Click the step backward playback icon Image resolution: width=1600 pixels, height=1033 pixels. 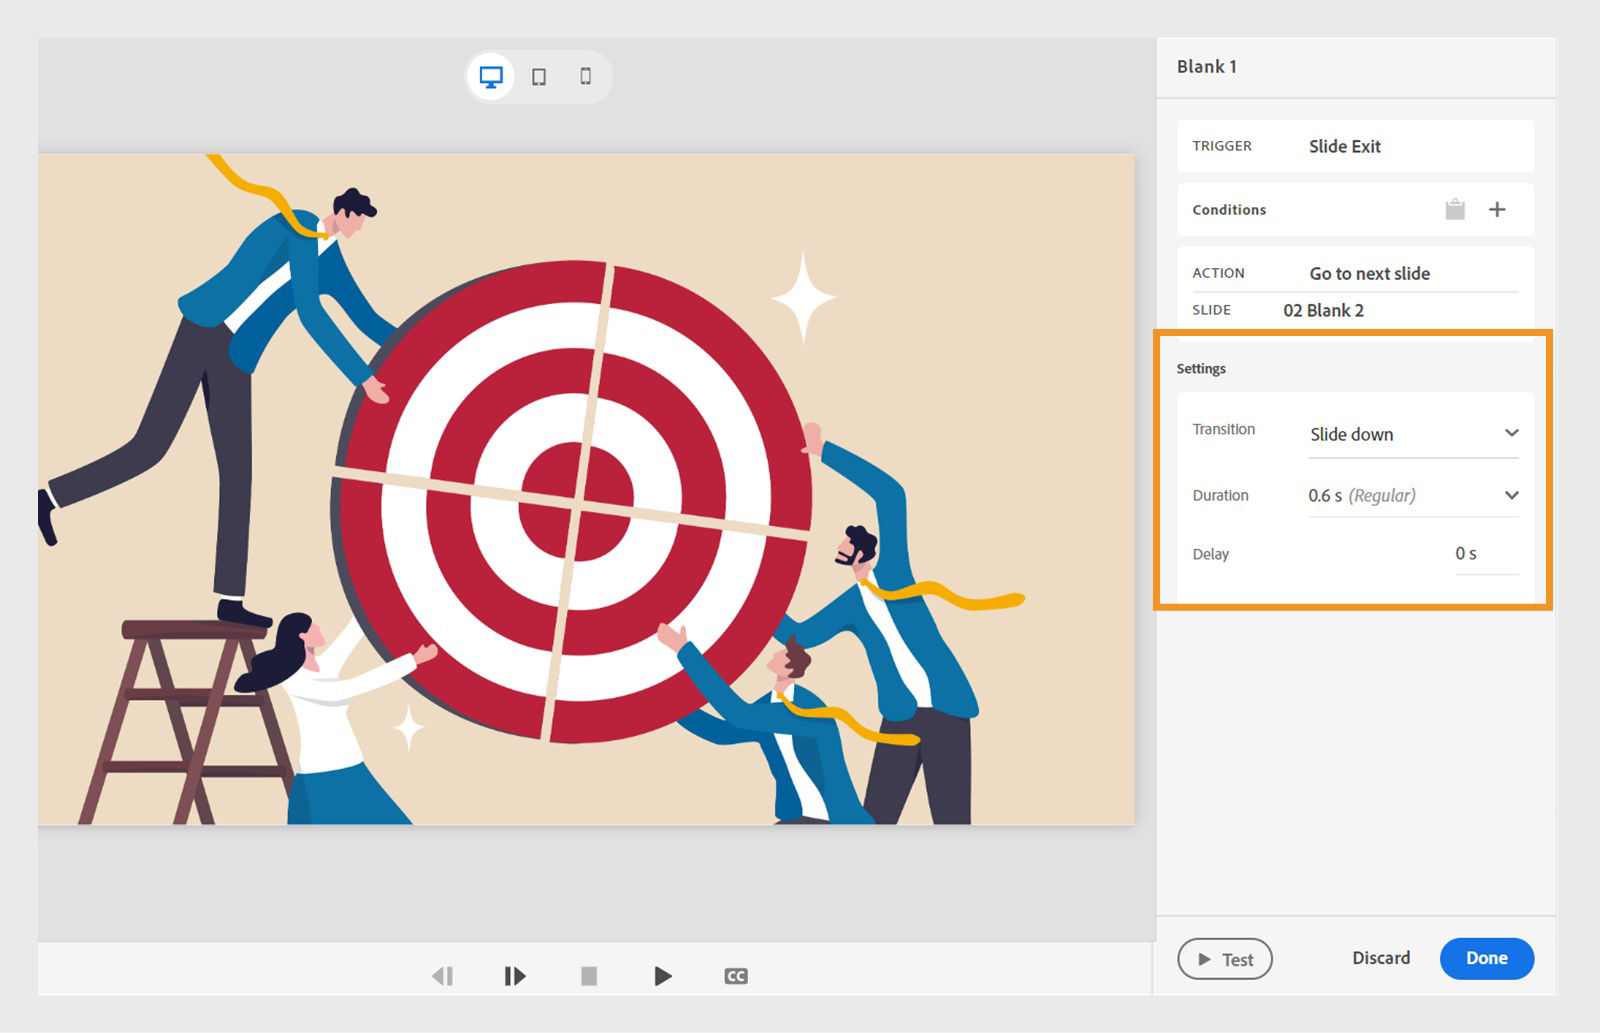pos(442,975)
